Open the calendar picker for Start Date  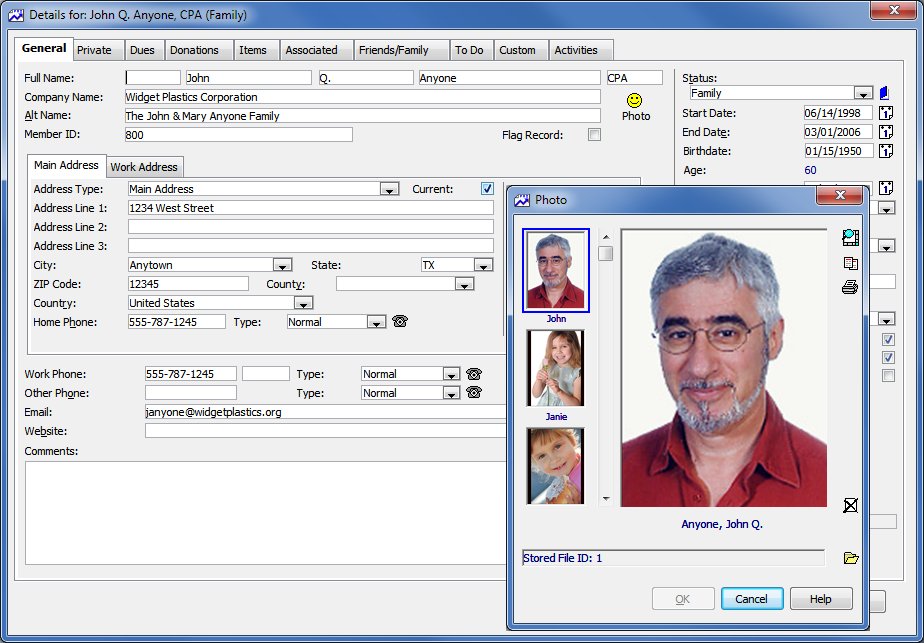886,113
